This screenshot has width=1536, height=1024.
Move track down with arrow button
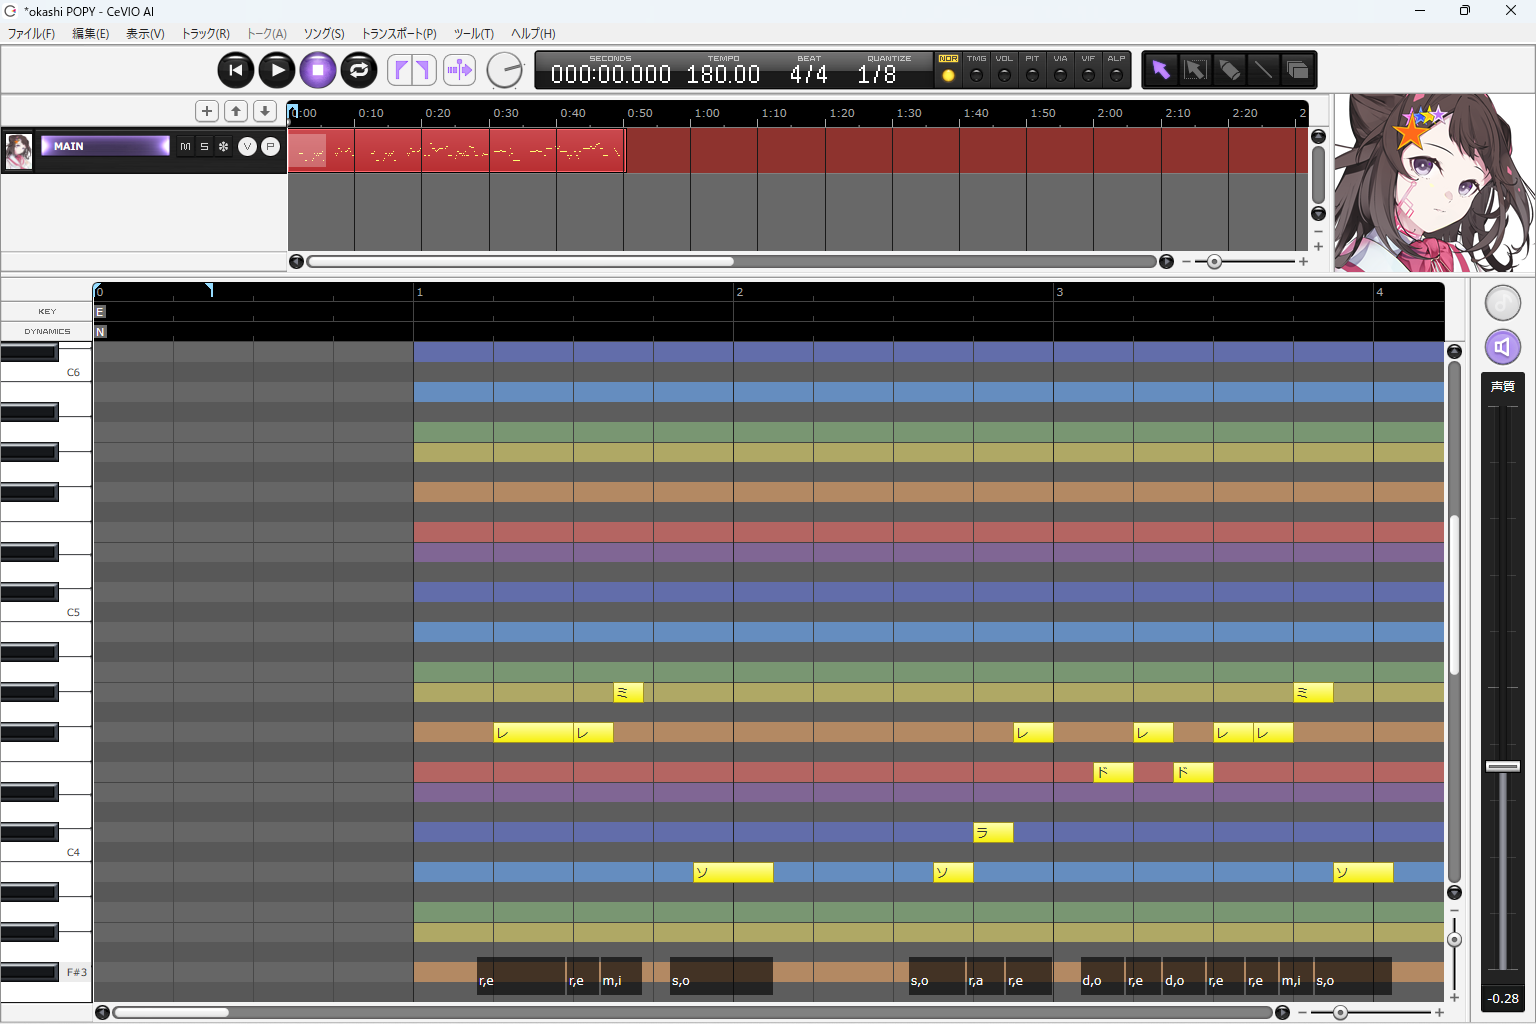(x=265, y=111)
